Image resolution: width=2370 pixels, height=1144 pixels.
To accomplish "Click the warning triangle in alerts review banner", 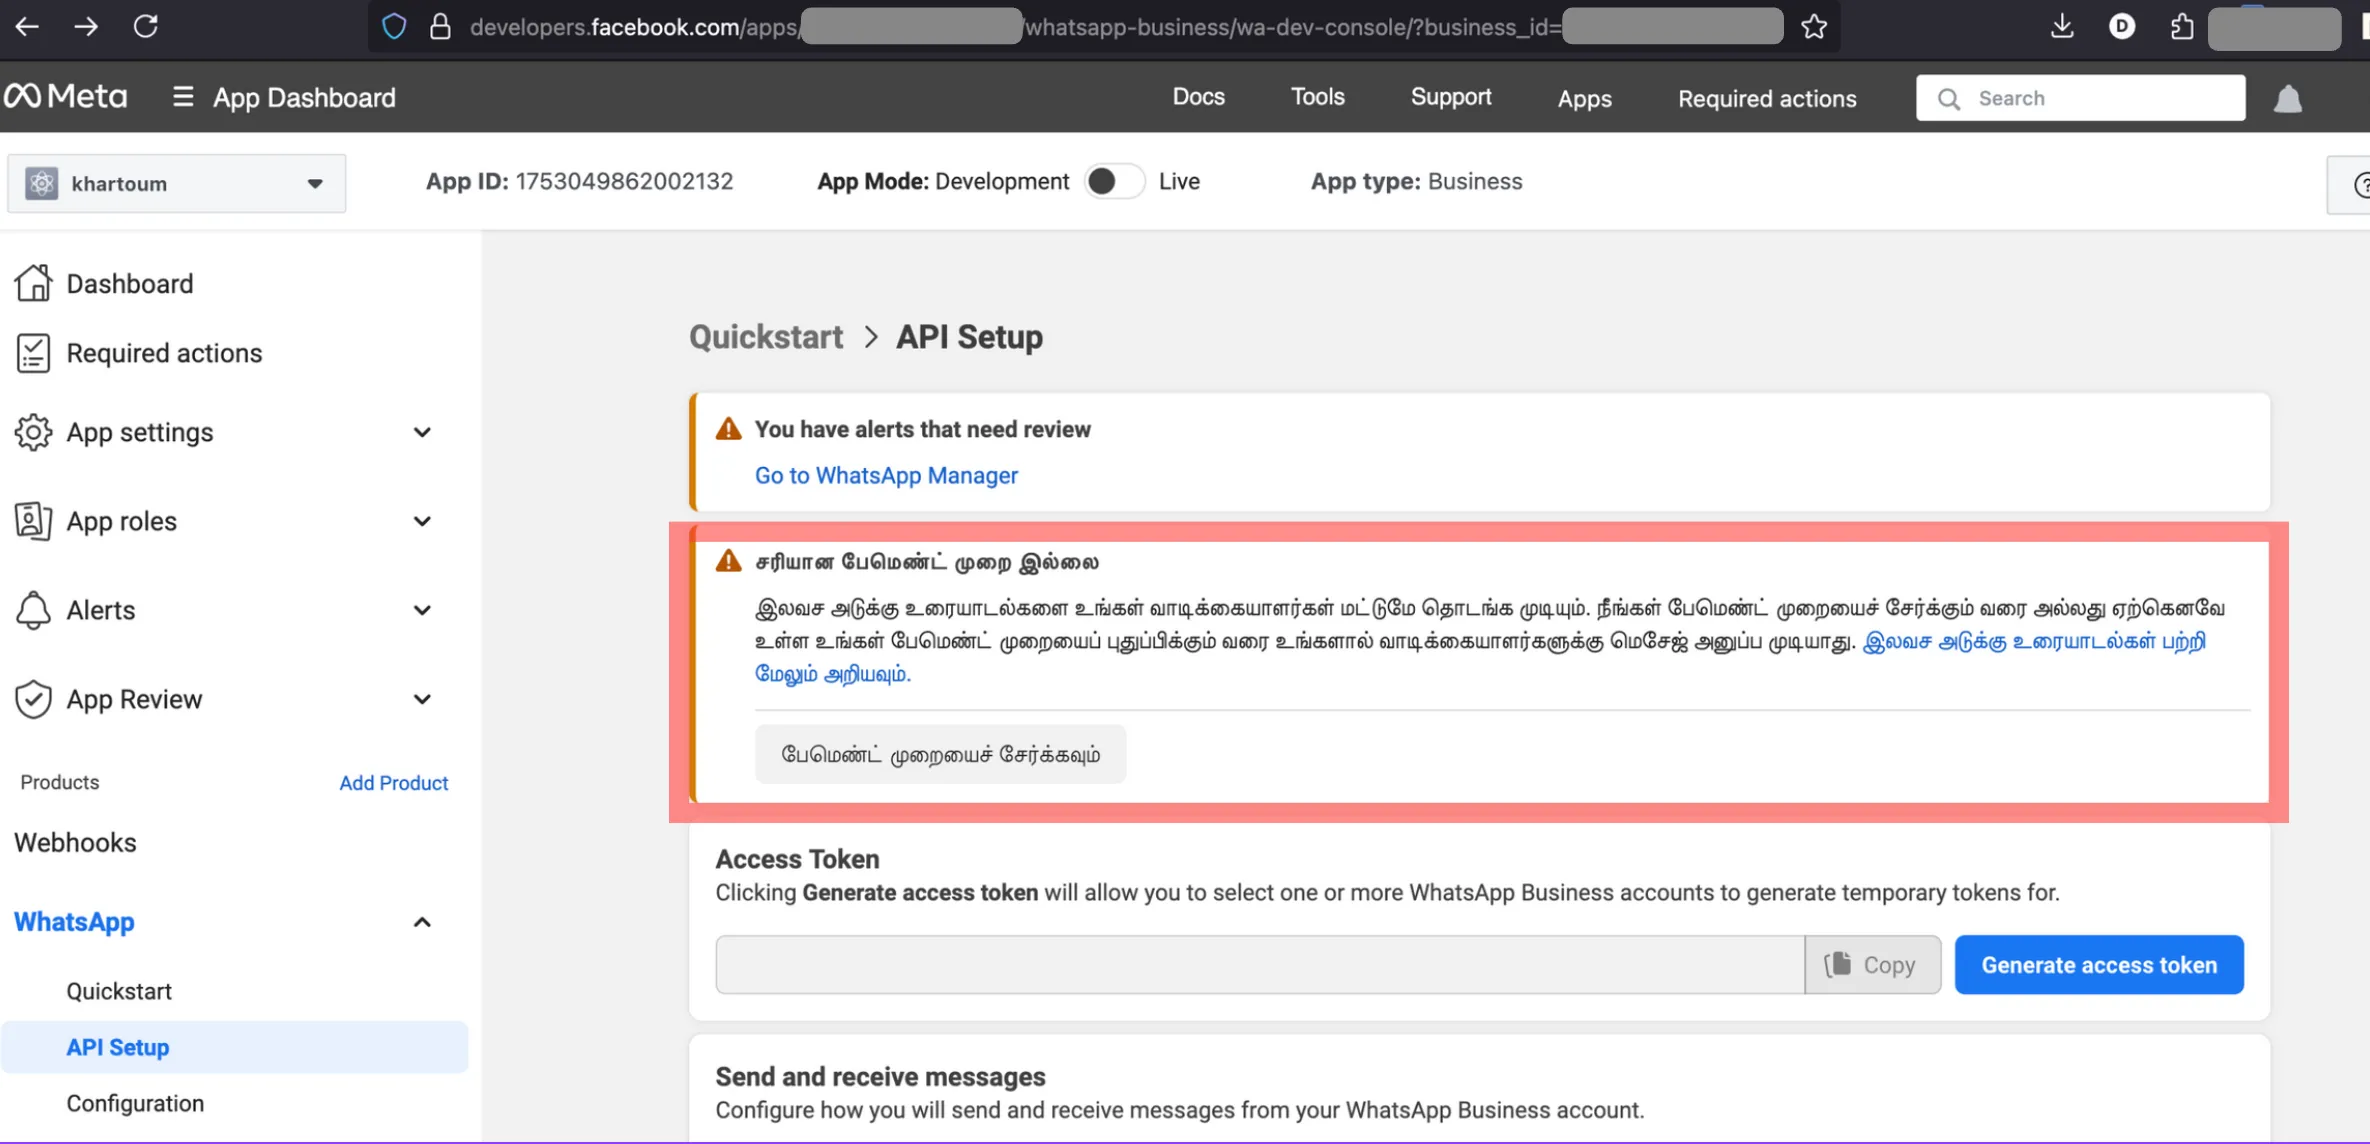I will (728, 429).
